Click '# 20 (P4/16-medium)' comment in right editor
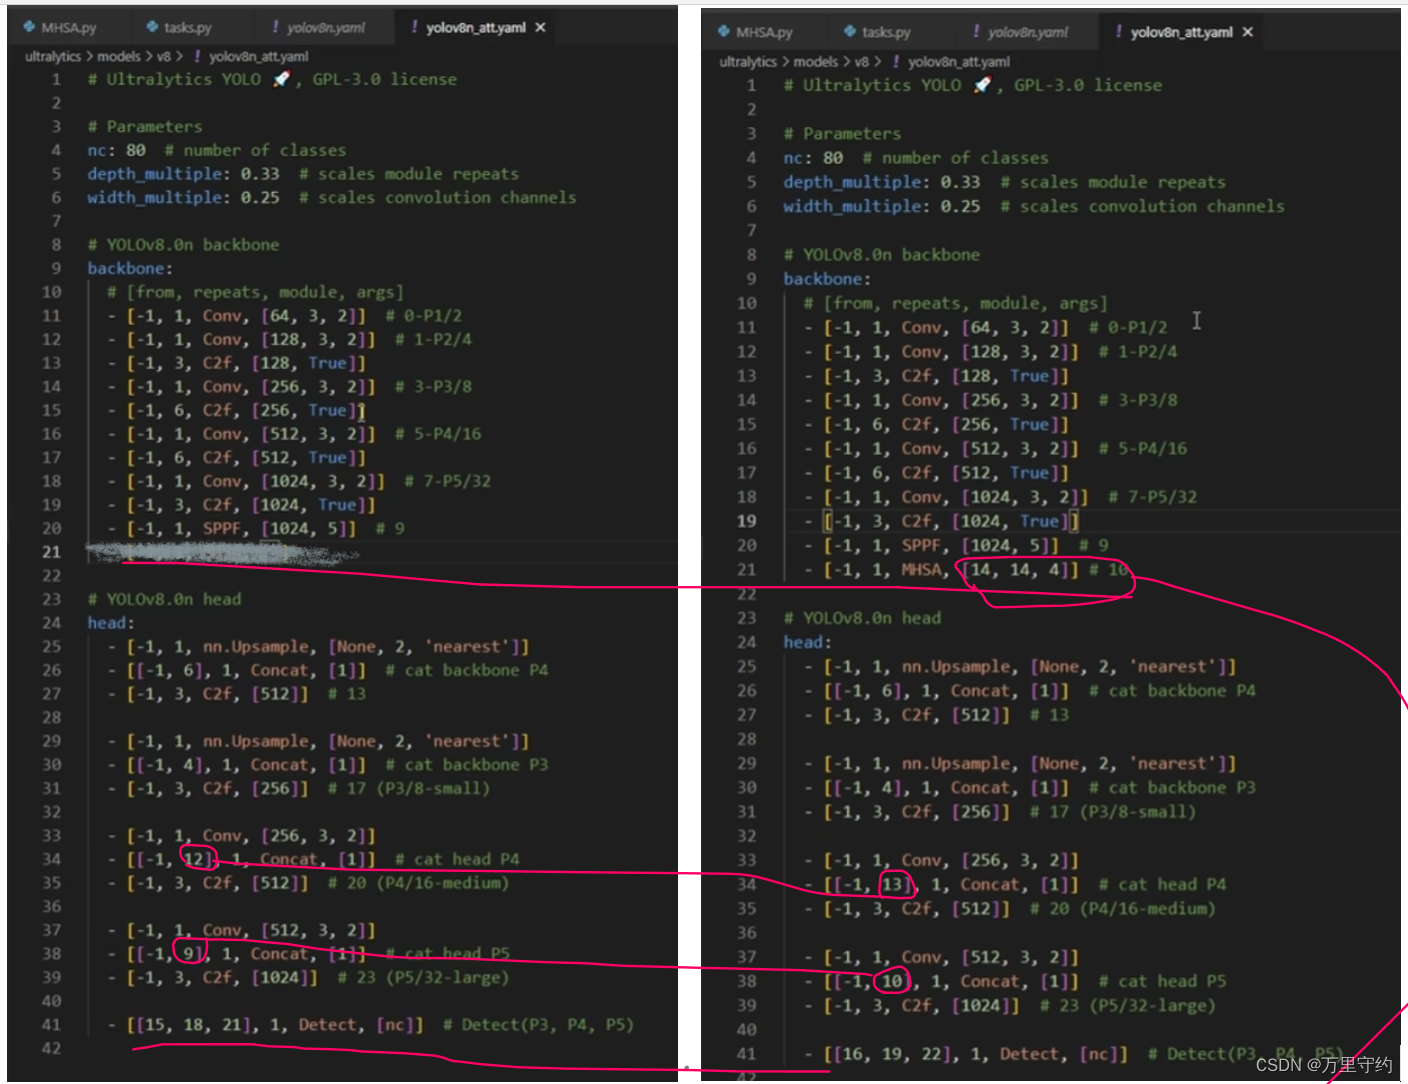This screenshot has height=1084, width=1408. 1122,909
